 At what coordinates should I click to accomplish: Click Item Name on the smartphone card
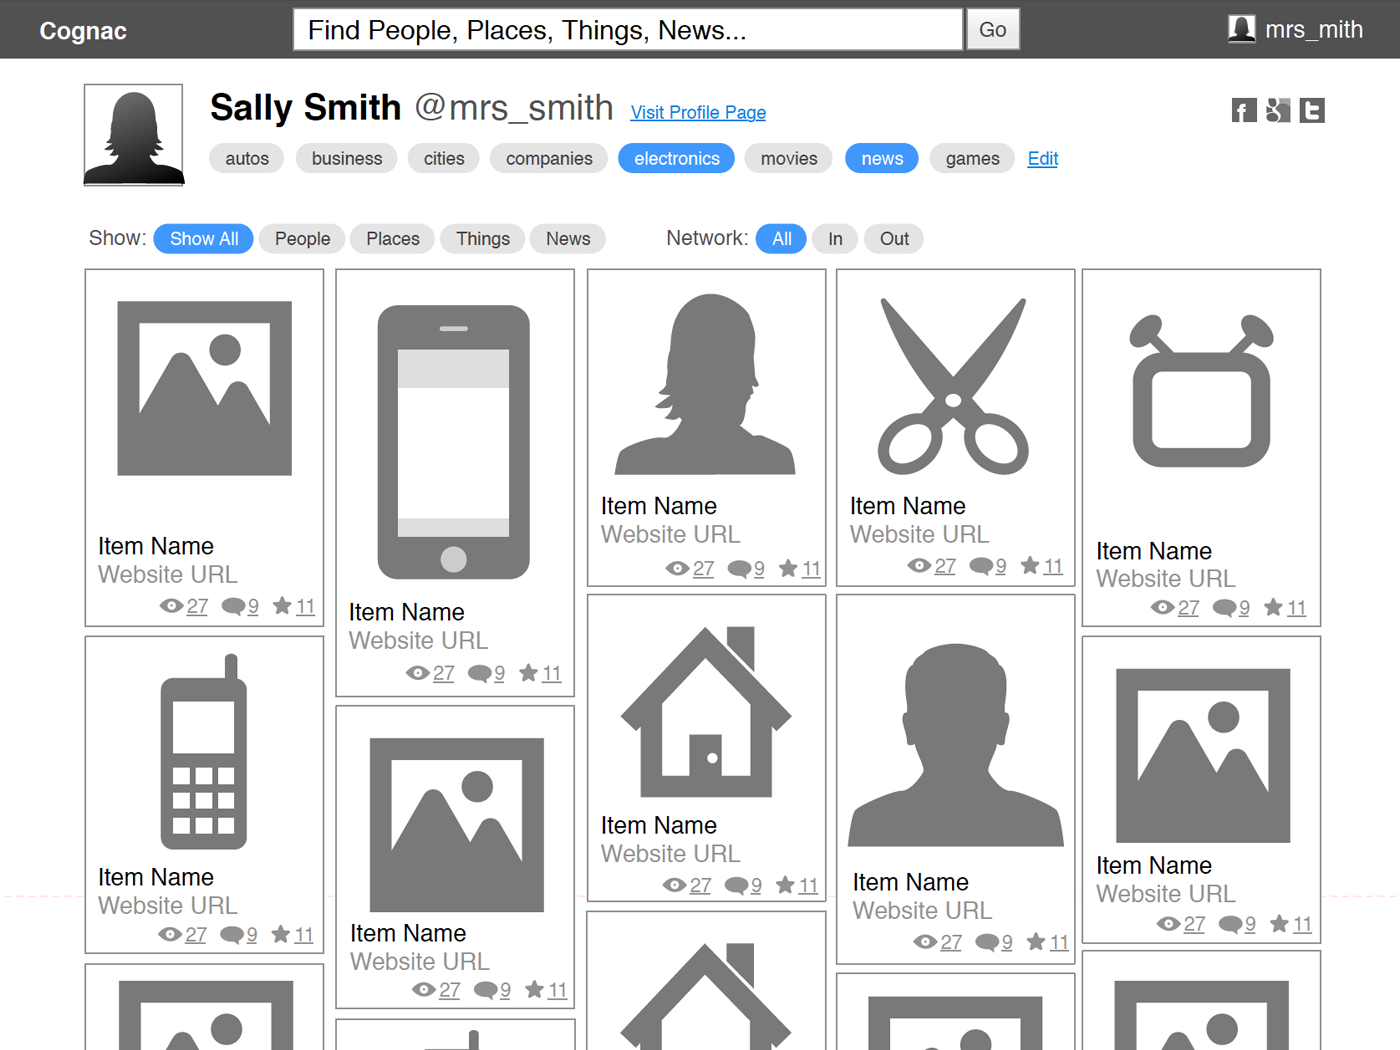(x=407, y=612)
